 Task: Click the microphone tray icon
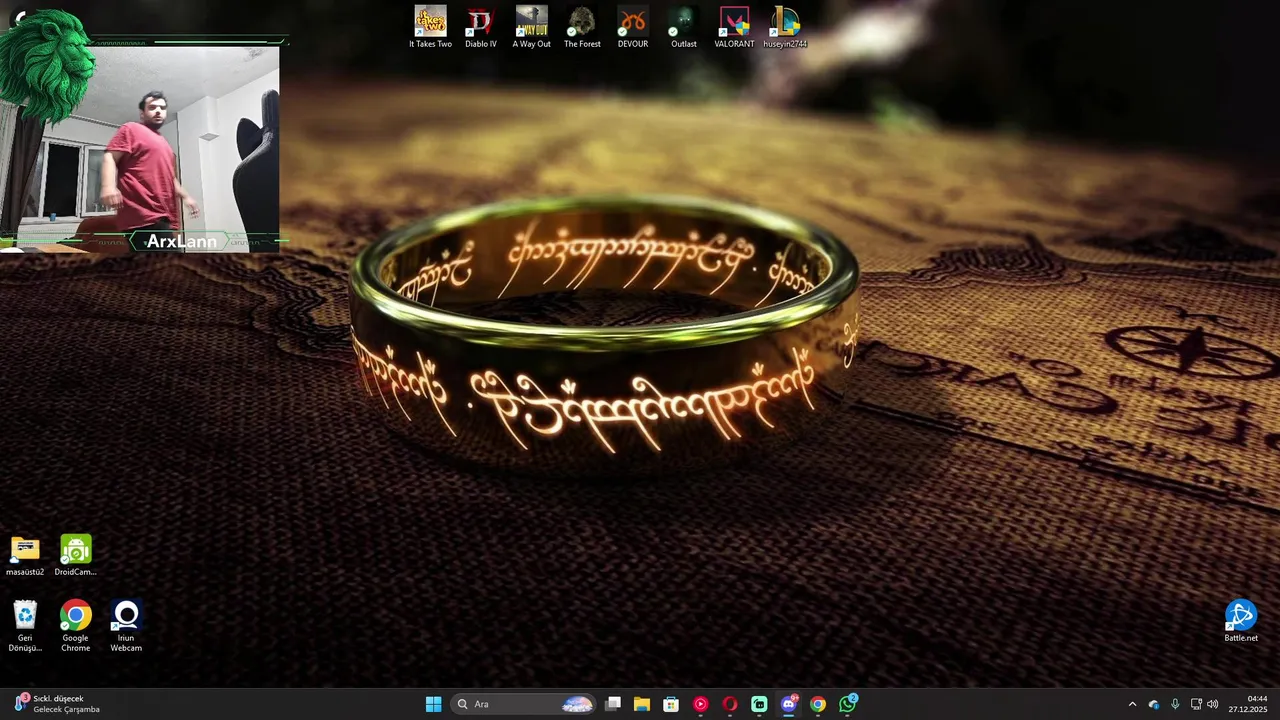[1175, 704]
